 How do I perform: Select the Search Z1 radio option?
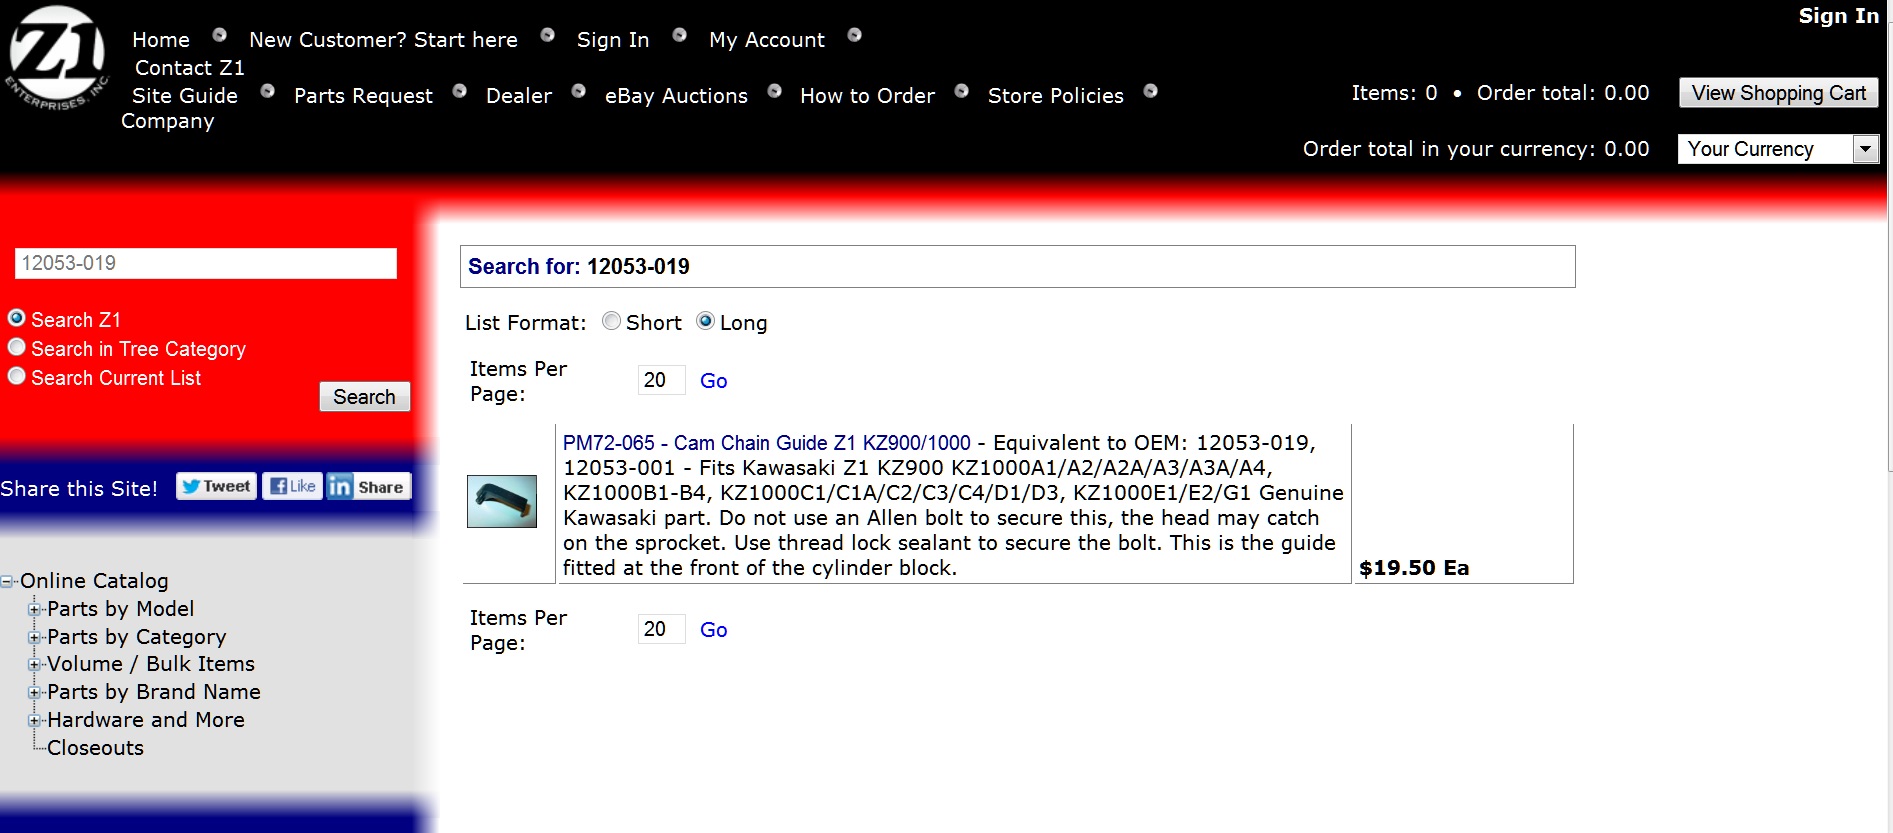click(16, 318)
